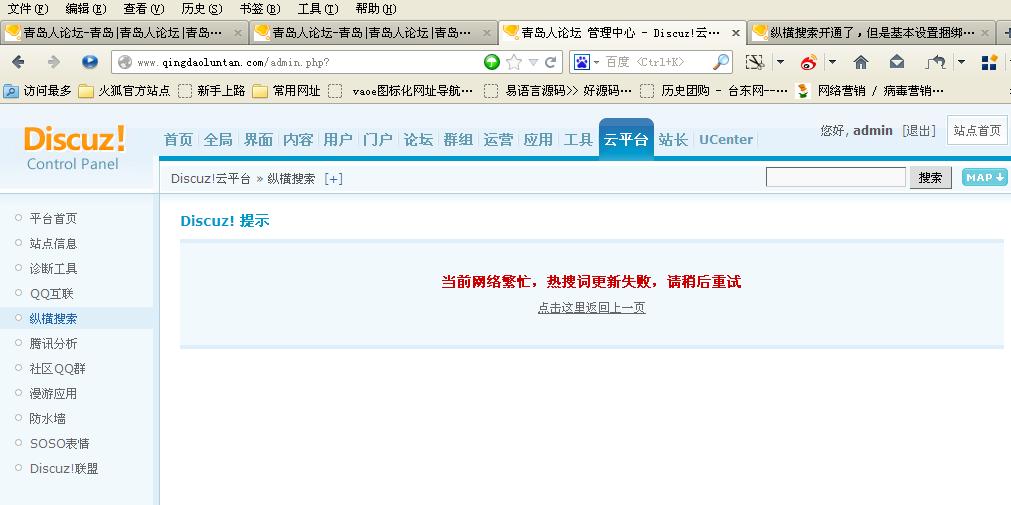
Task: Go to the 用户 admin nav tab
Action: tap(338, 139)
